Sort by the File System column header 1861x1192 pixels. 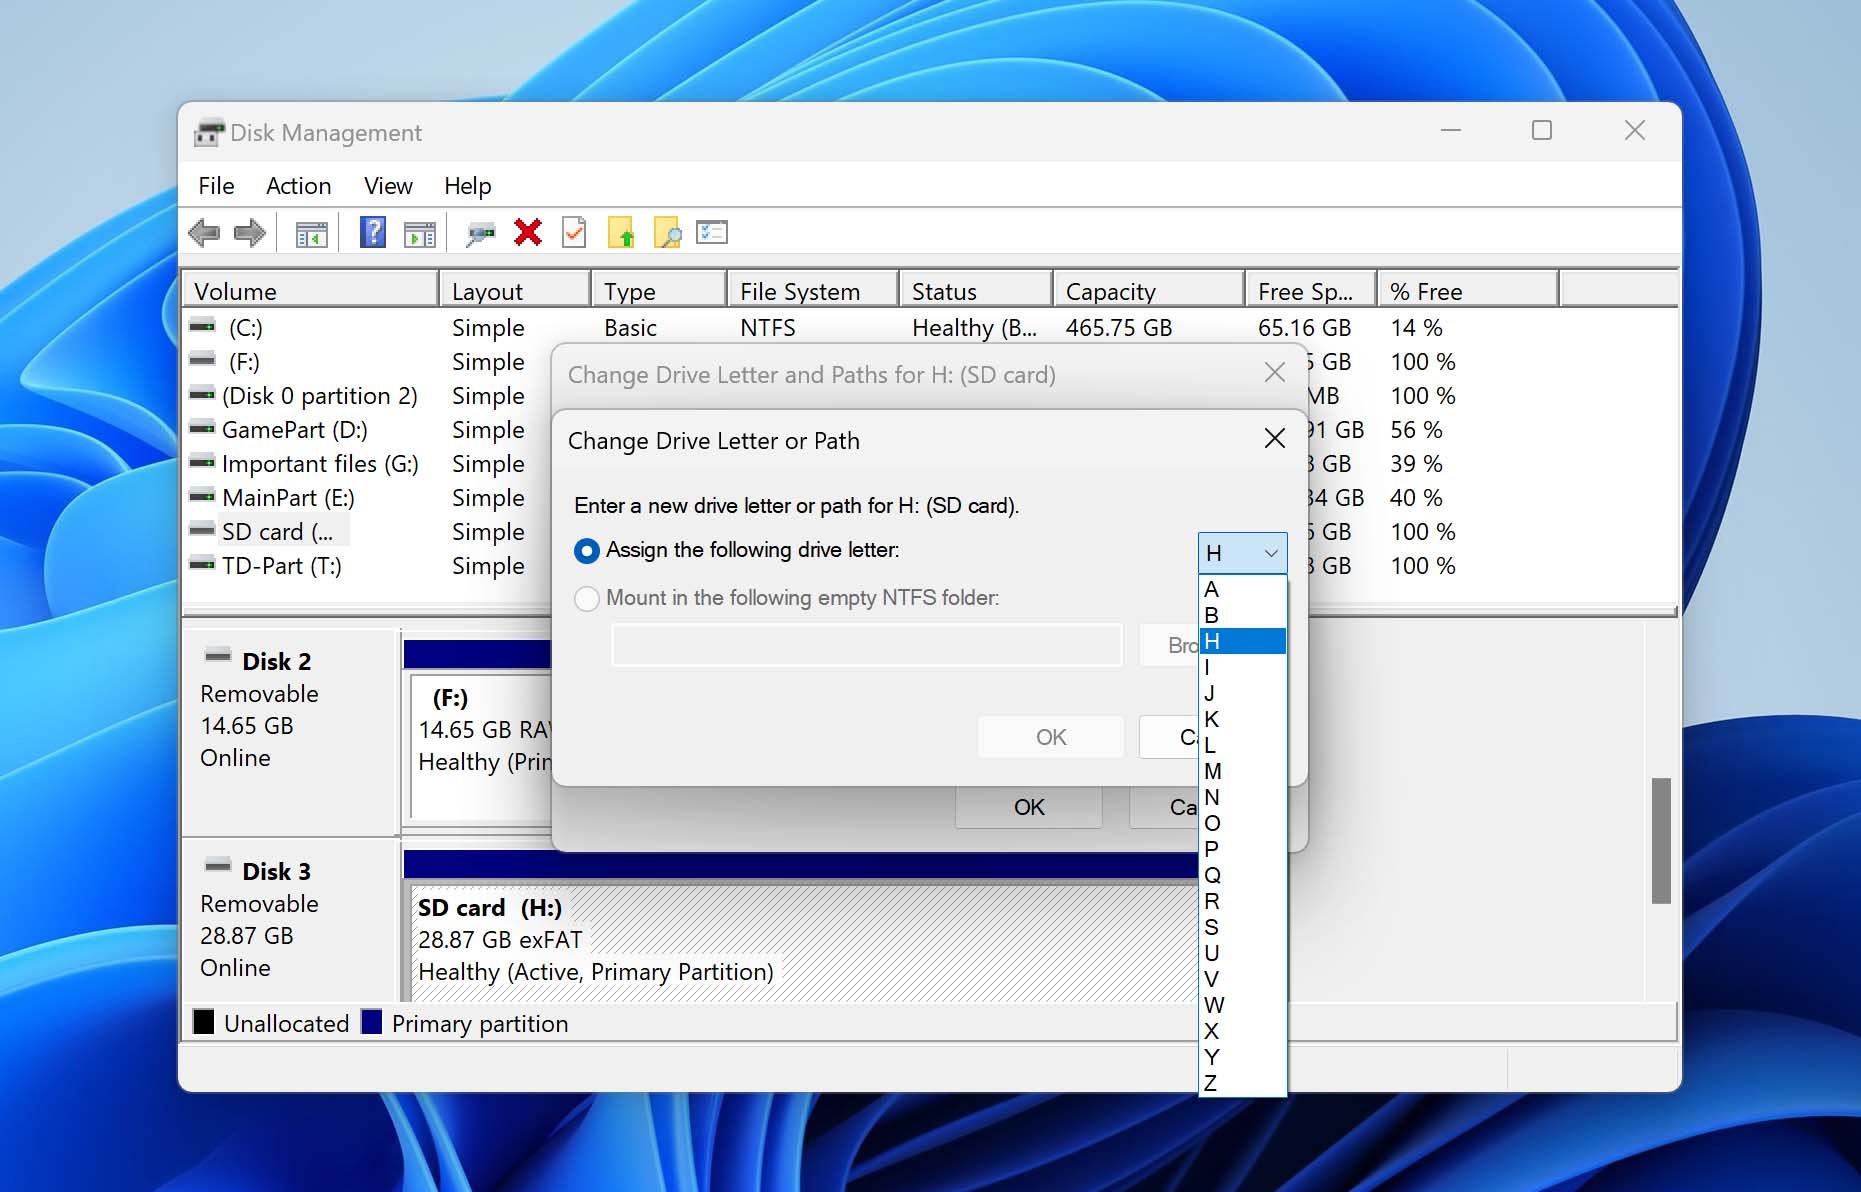point(813,291)
